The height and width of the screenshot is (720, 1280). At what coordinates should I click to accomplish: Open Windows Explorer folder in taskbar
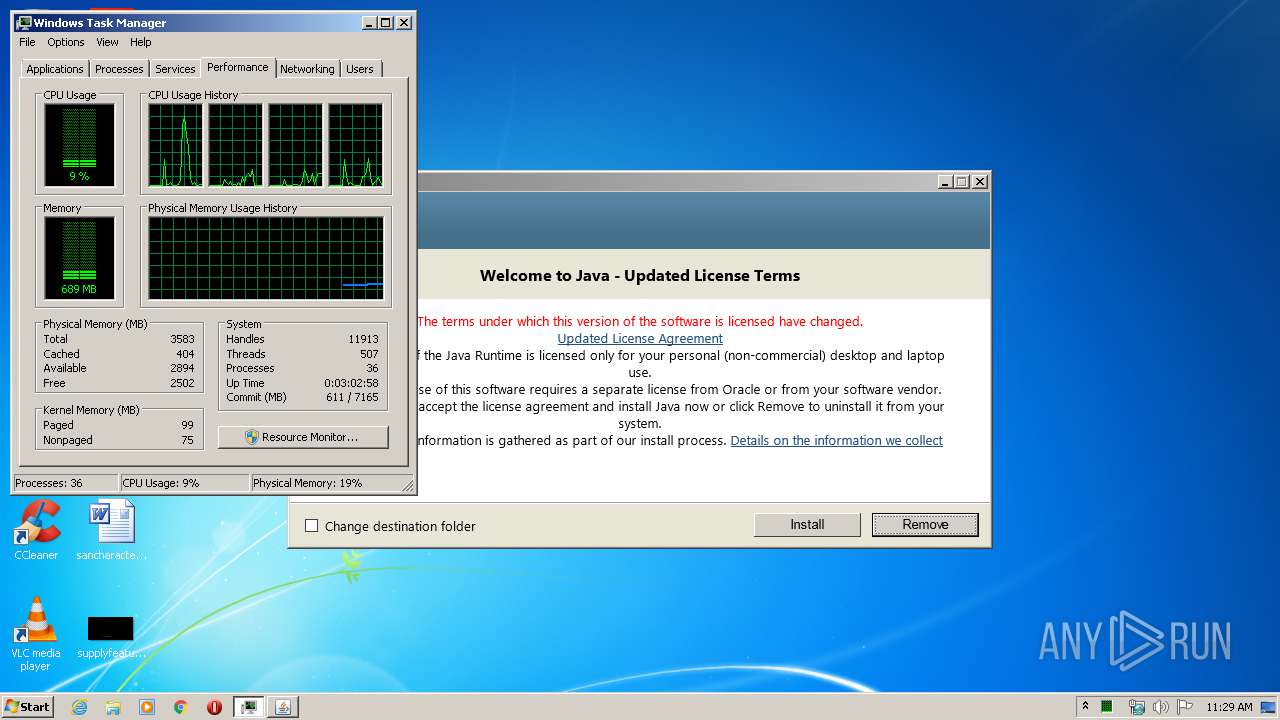[113, 707]
